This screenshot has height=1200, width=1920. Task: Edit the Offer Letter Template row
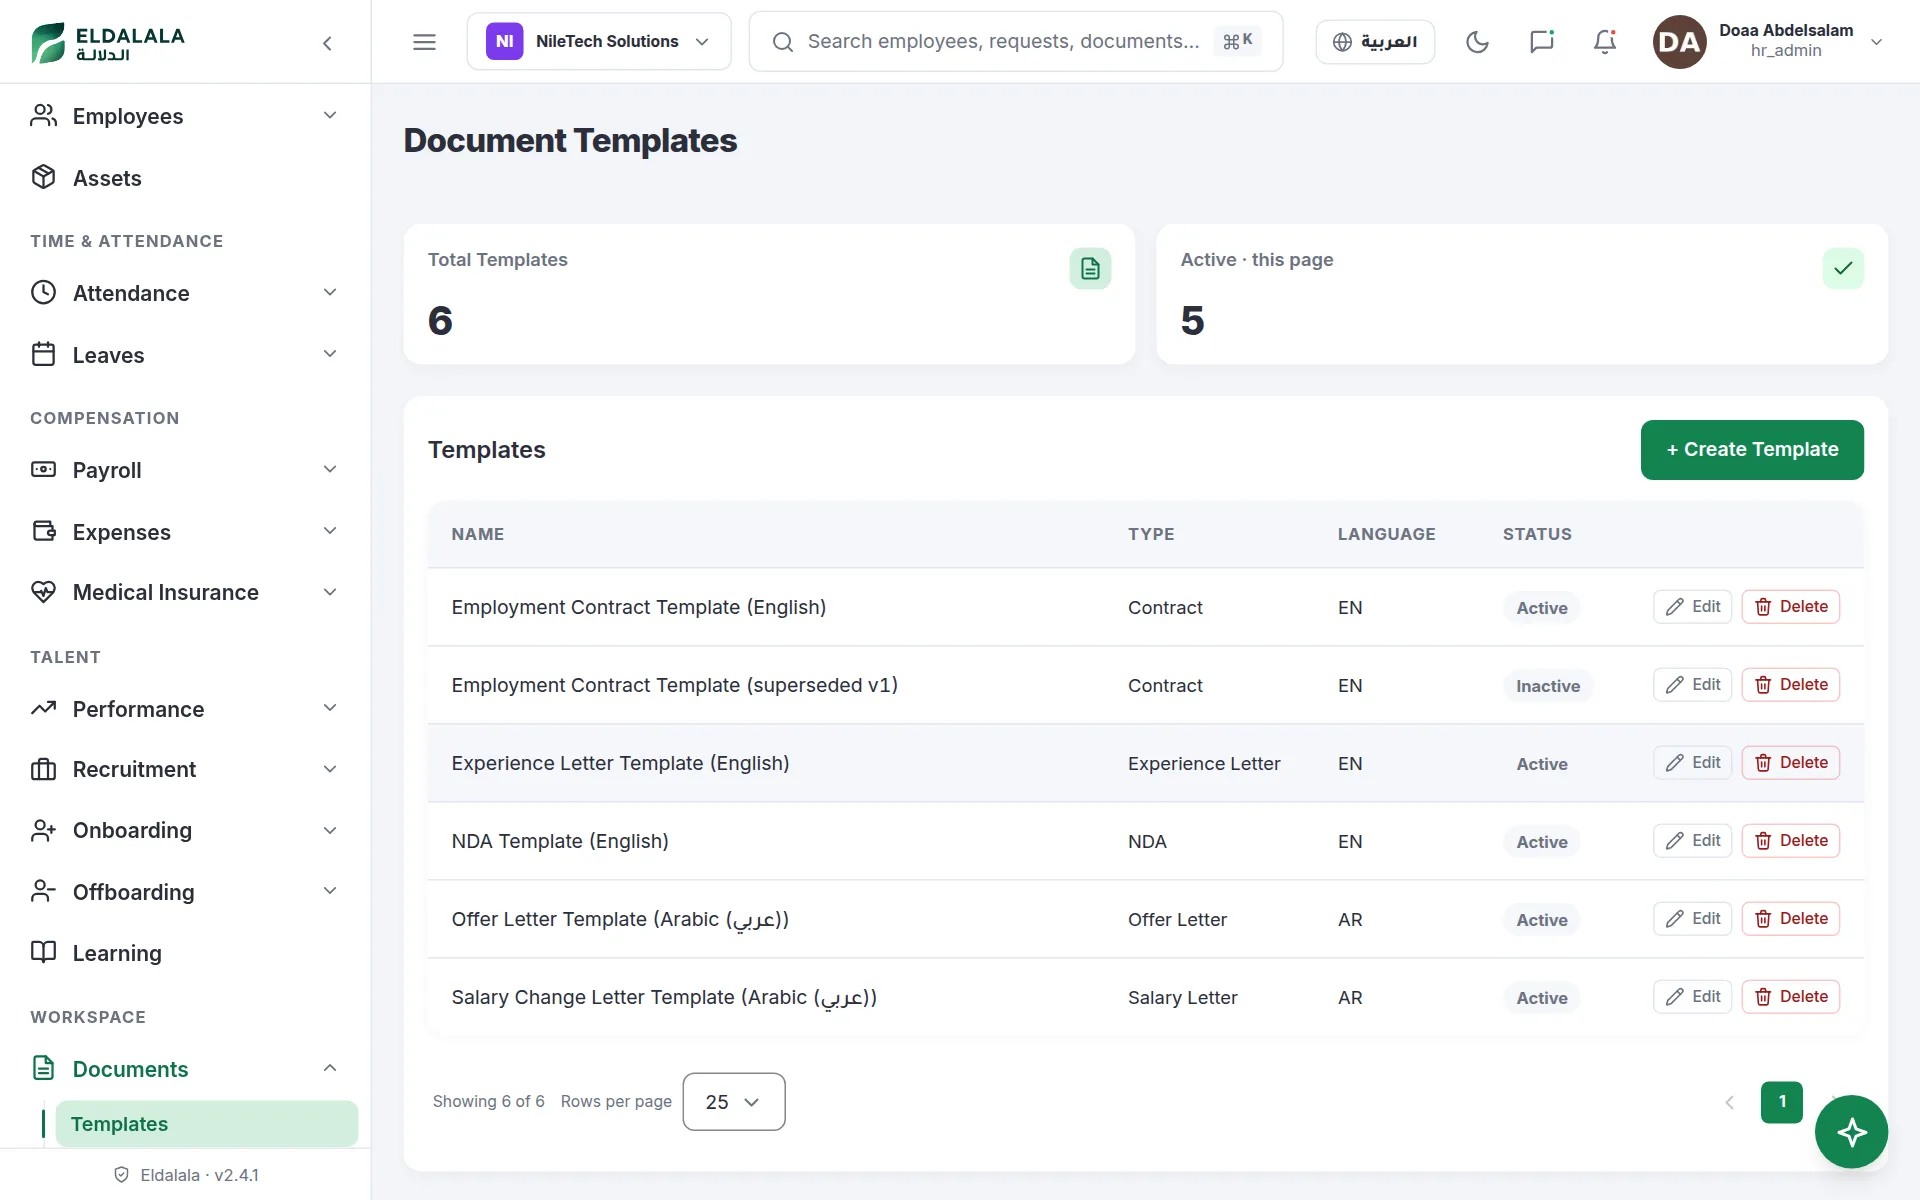[x=1692, y=919]
